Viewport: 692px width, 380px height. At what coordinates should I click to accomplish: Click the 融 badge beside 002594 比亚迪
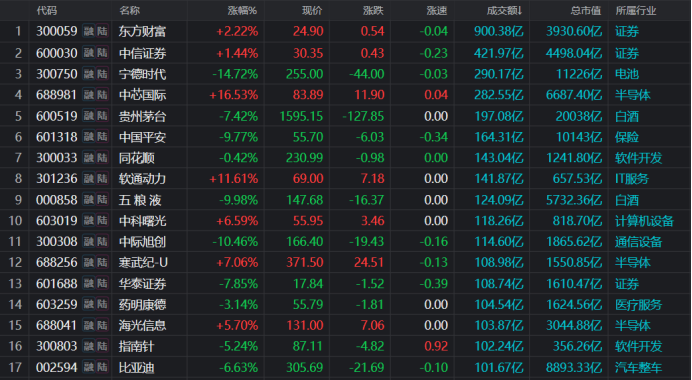click(x=89, y=367)
